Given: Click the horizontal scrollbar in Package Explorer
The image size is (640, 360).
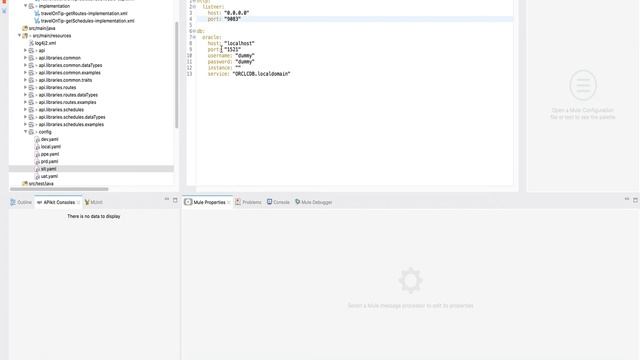Looking at the screenshot, I should click(60, 189).
